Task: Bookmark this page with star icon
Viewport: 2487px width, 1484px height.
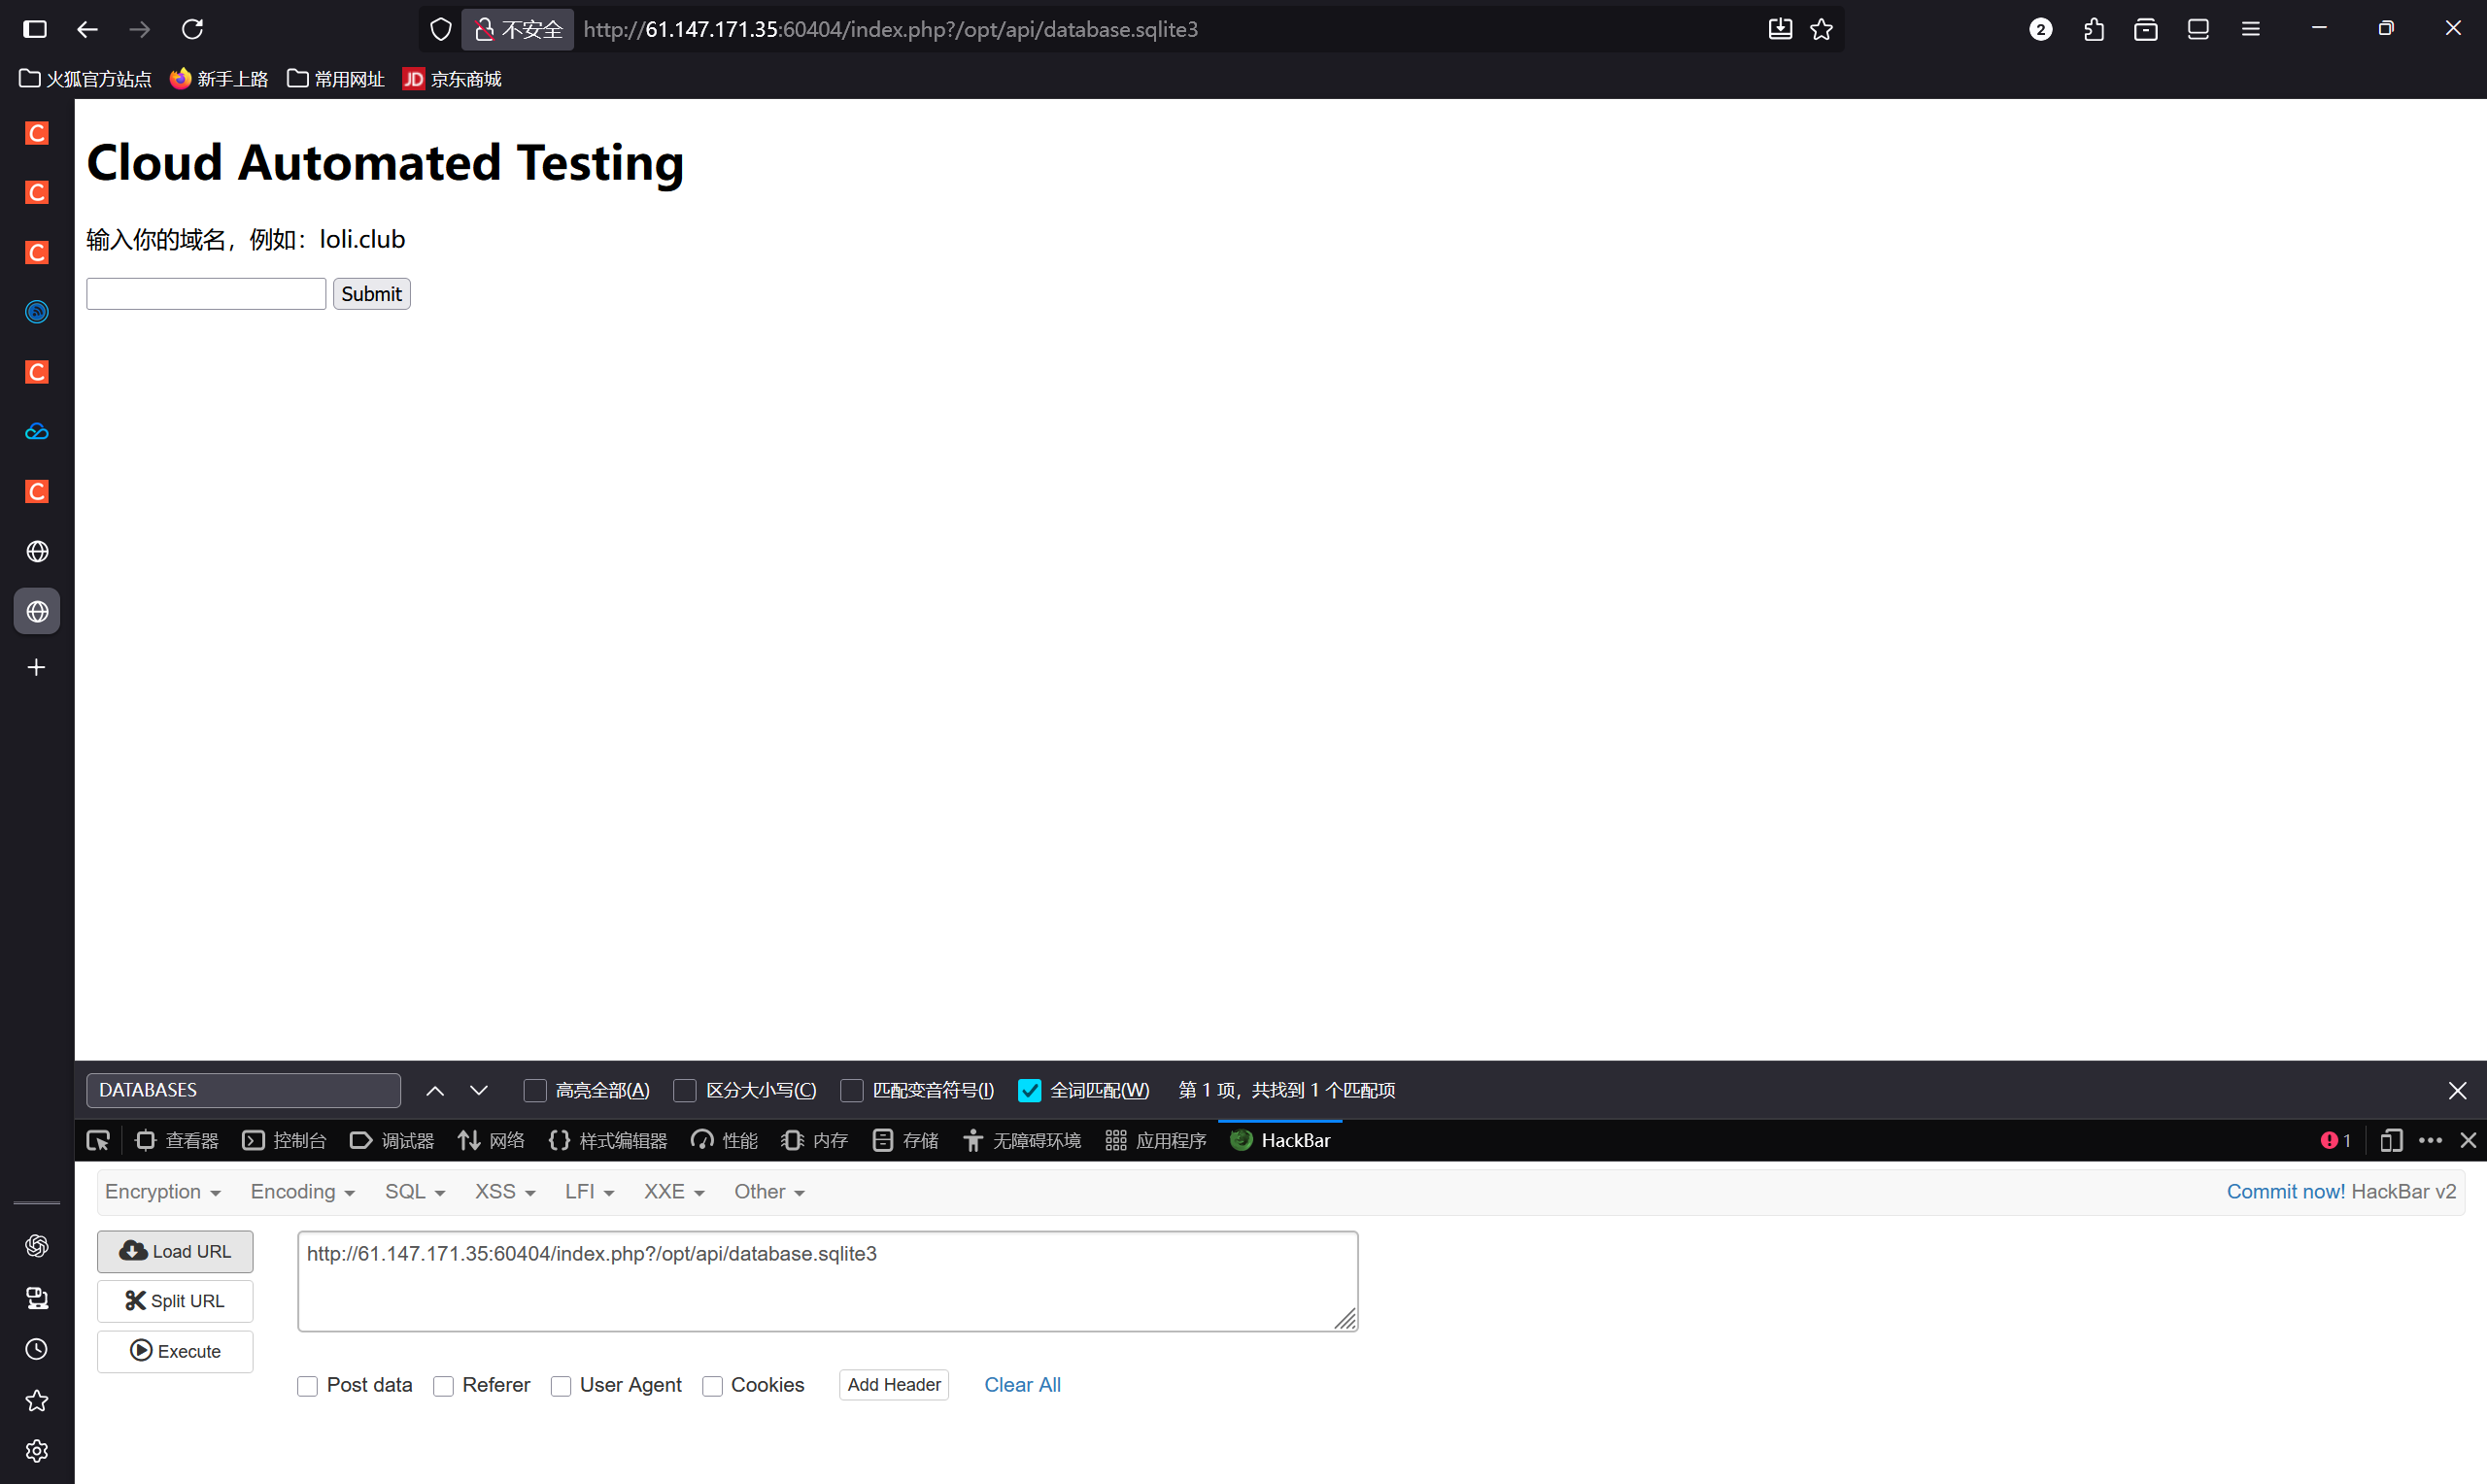Action: tap(1821, 29)
